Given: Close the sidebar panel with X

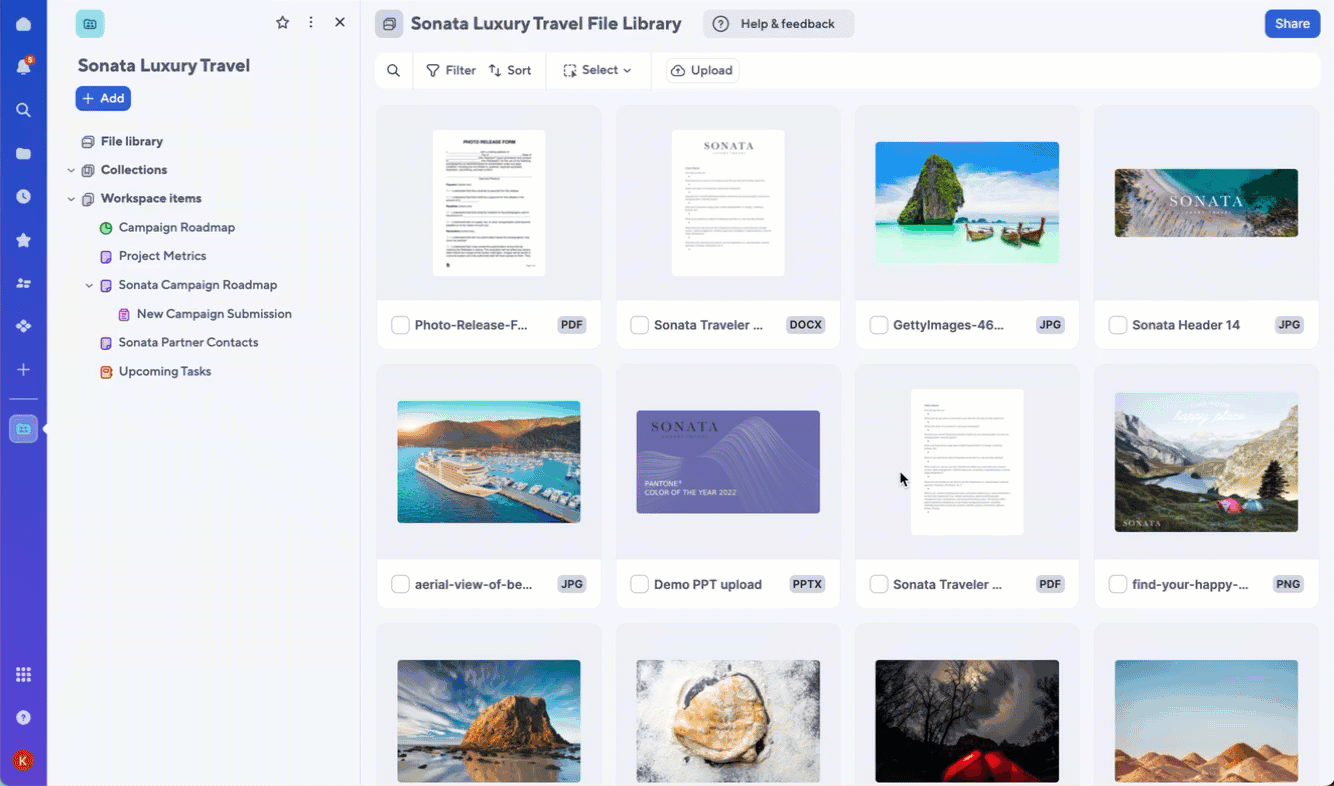Looking at the screenshot, I should tap(340, 22).
